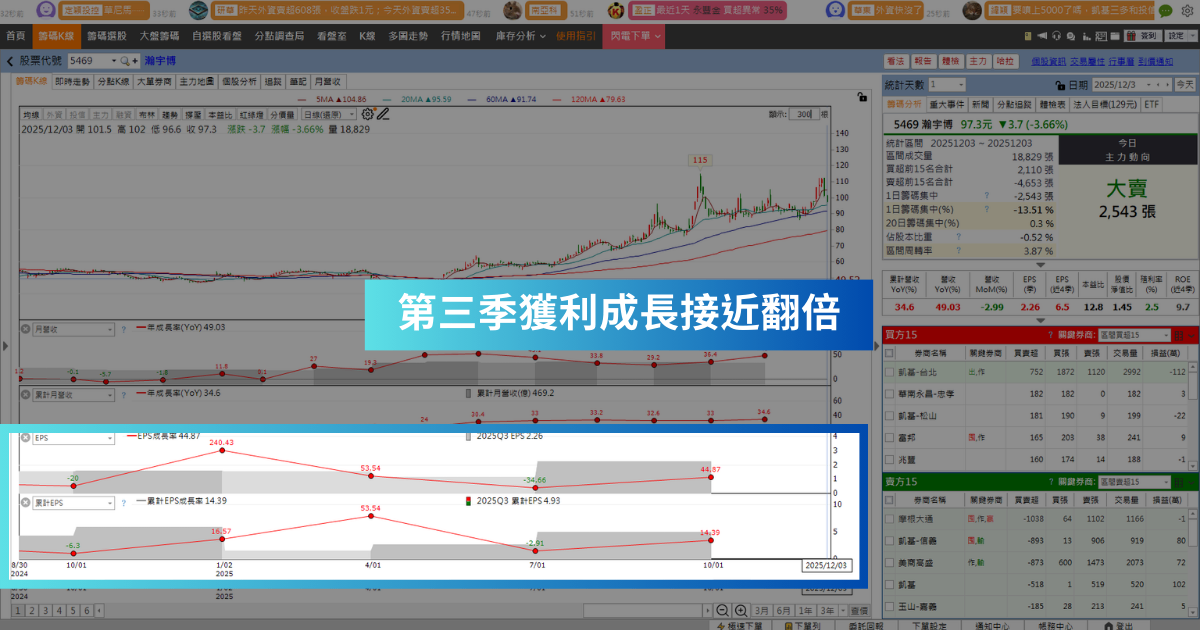1200x630 pixels.
Task: Select the pencil drawing tool
Action: (x=382, y=114)
